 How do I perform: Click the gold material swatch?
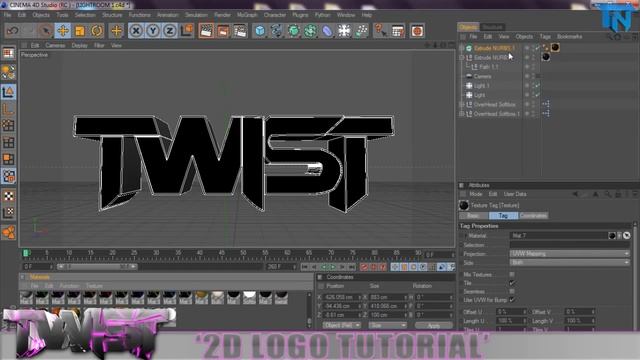pyautogui.click(x=201, y=298)
